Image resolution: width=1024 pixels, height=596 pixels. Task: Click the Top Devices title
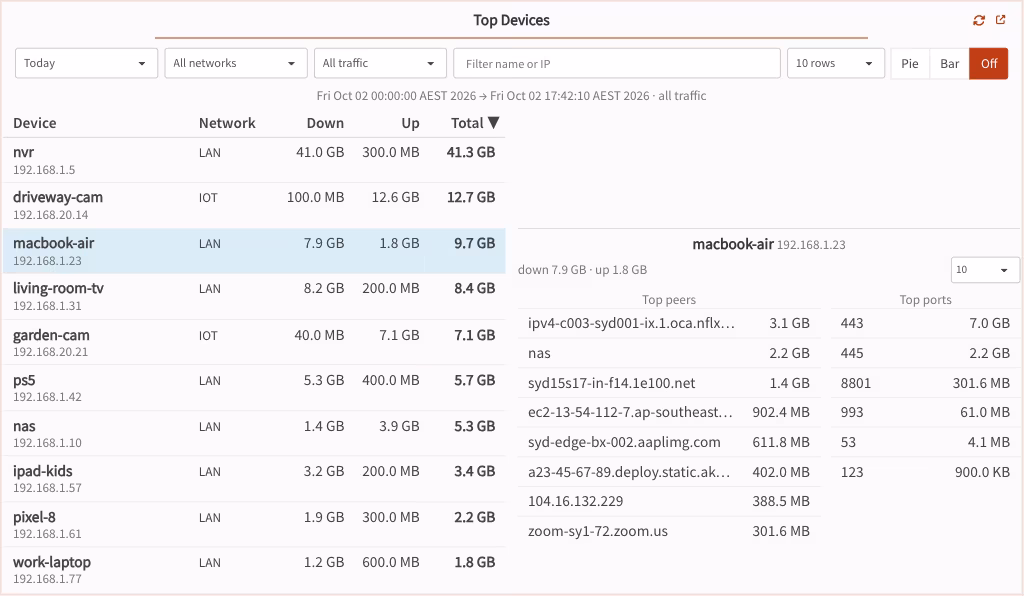(x=511, y=20)
